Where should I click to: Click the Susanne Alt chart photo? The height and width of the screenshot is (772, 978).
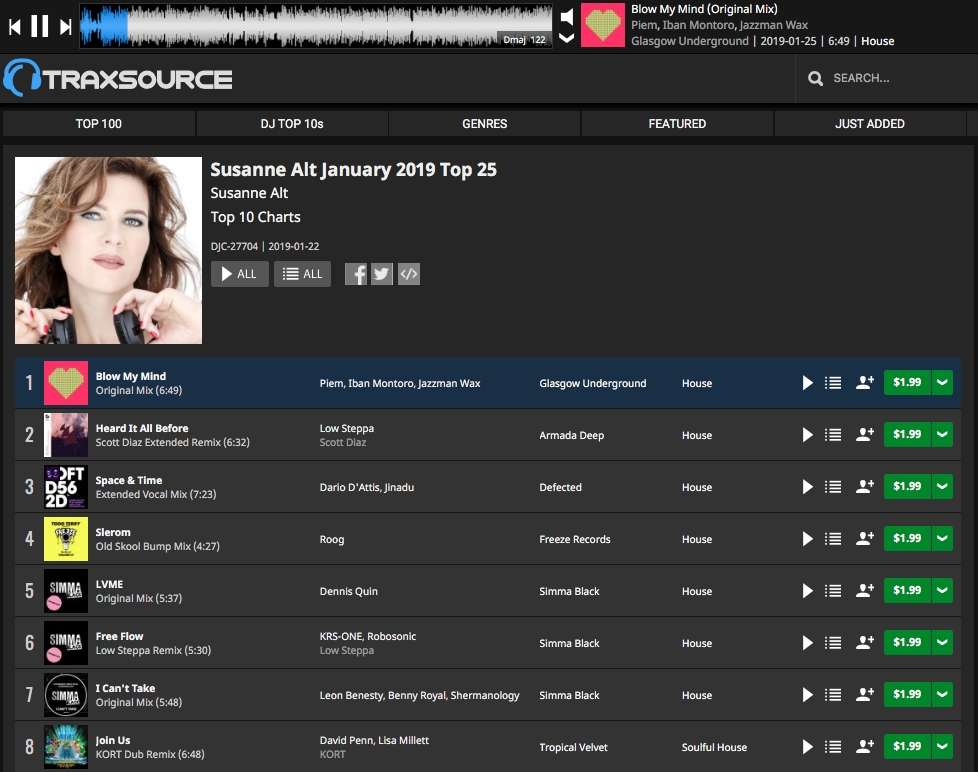tap(109, 250)
